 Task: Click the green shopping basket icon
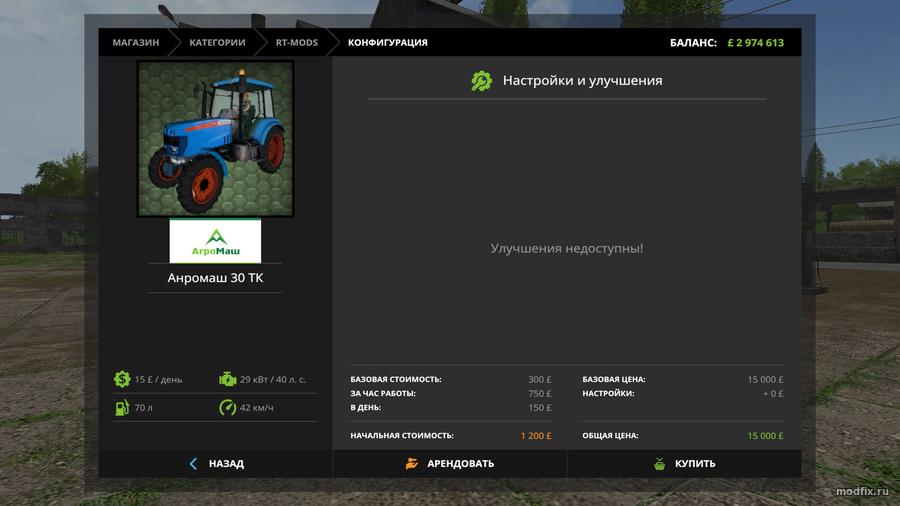(x=659, y=464)
